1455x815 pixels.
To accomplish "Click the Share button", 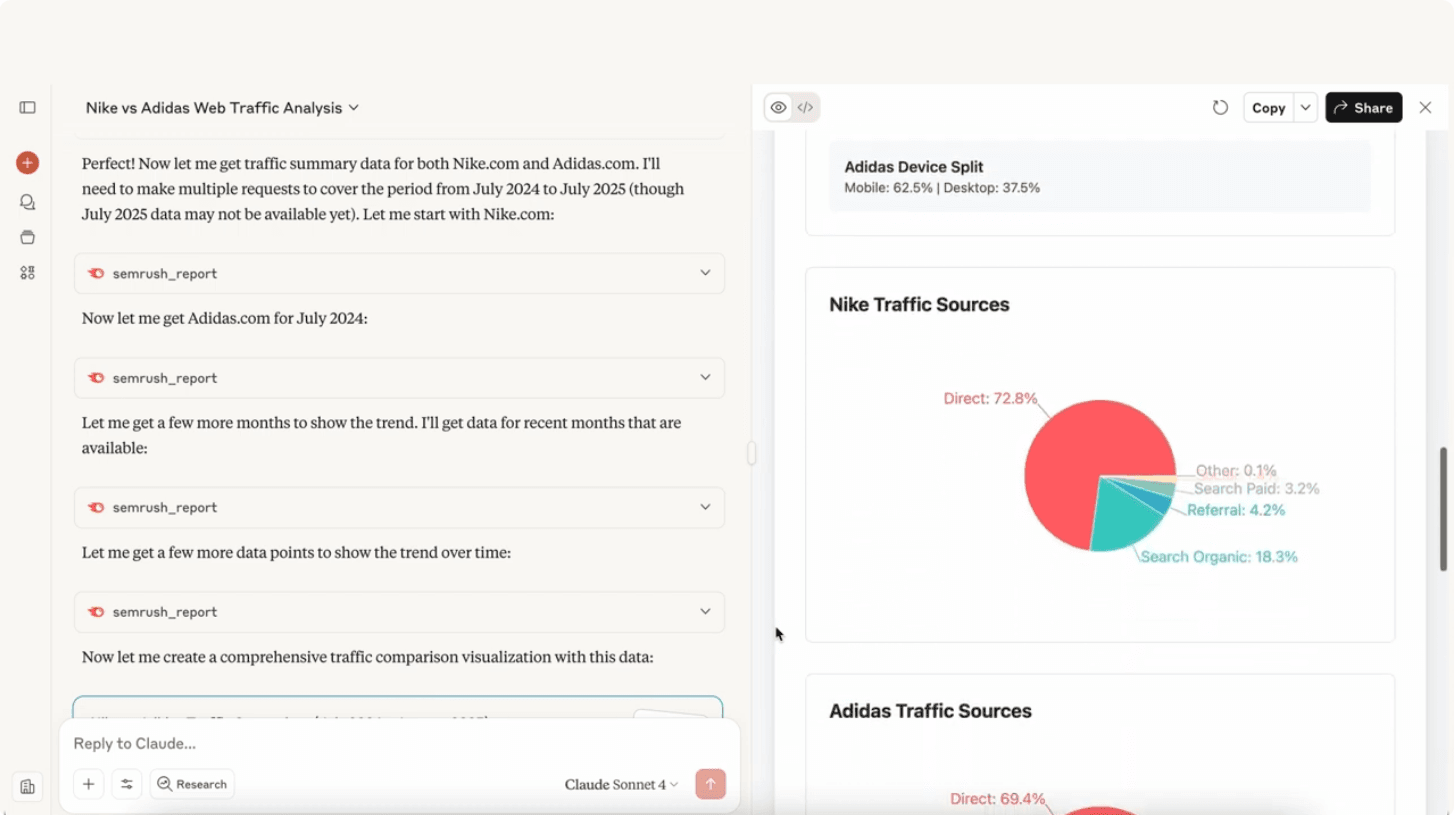I will (1363, 107).
